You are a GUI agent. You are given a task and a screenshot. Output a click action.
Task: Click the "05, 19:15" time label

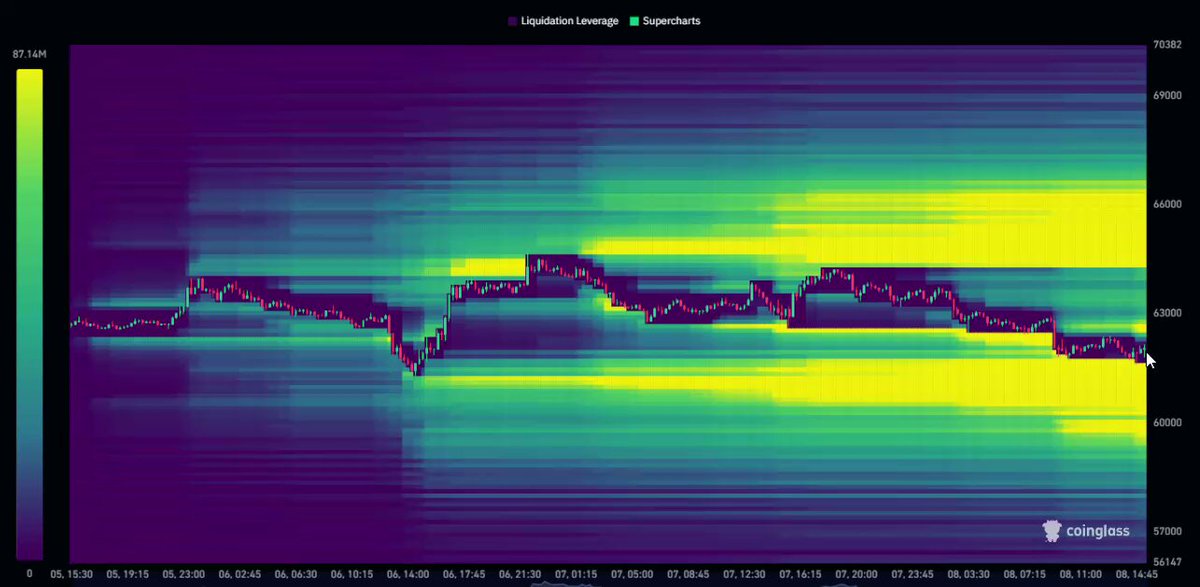click(x=127, y=575)
